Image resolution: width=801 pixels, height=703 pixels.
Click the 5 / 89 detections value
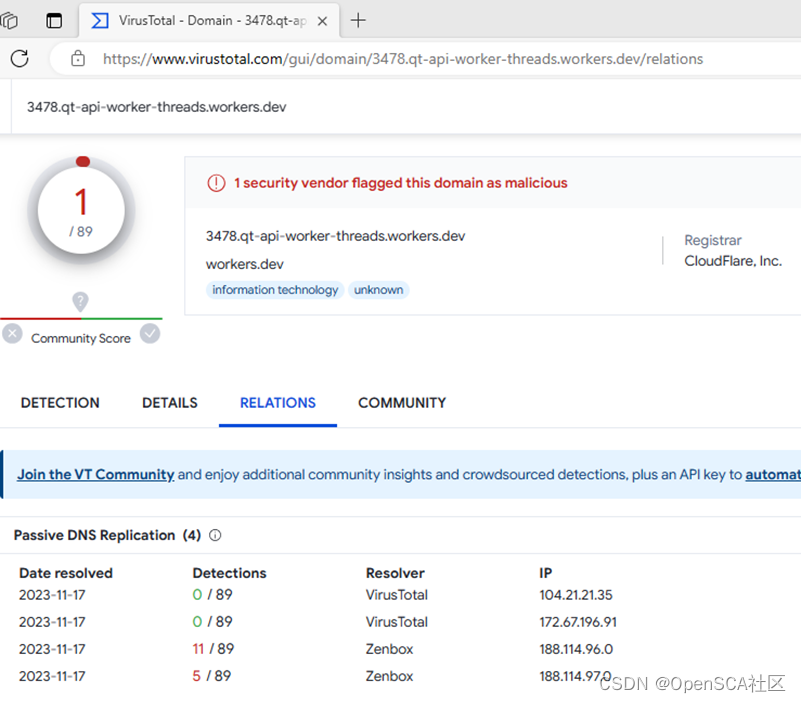(211, 676)
